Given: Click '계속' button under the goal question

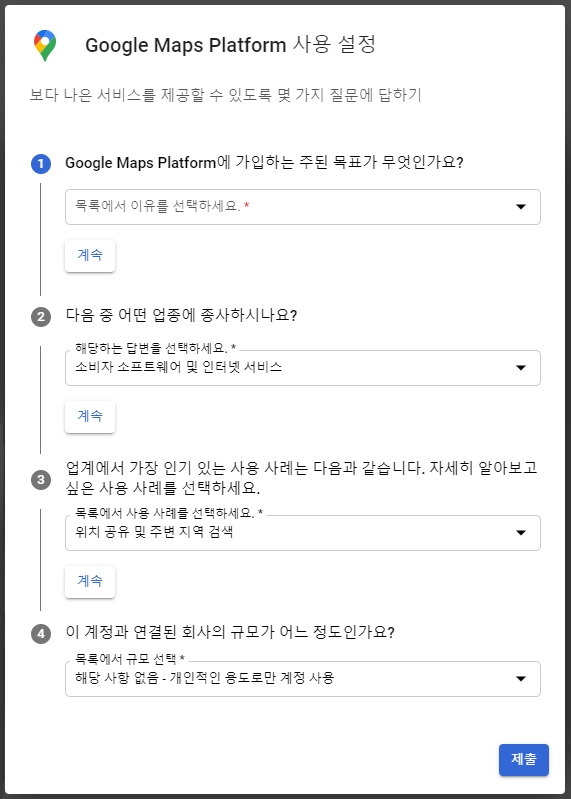Looking at the screenshot, I should 90,255.
